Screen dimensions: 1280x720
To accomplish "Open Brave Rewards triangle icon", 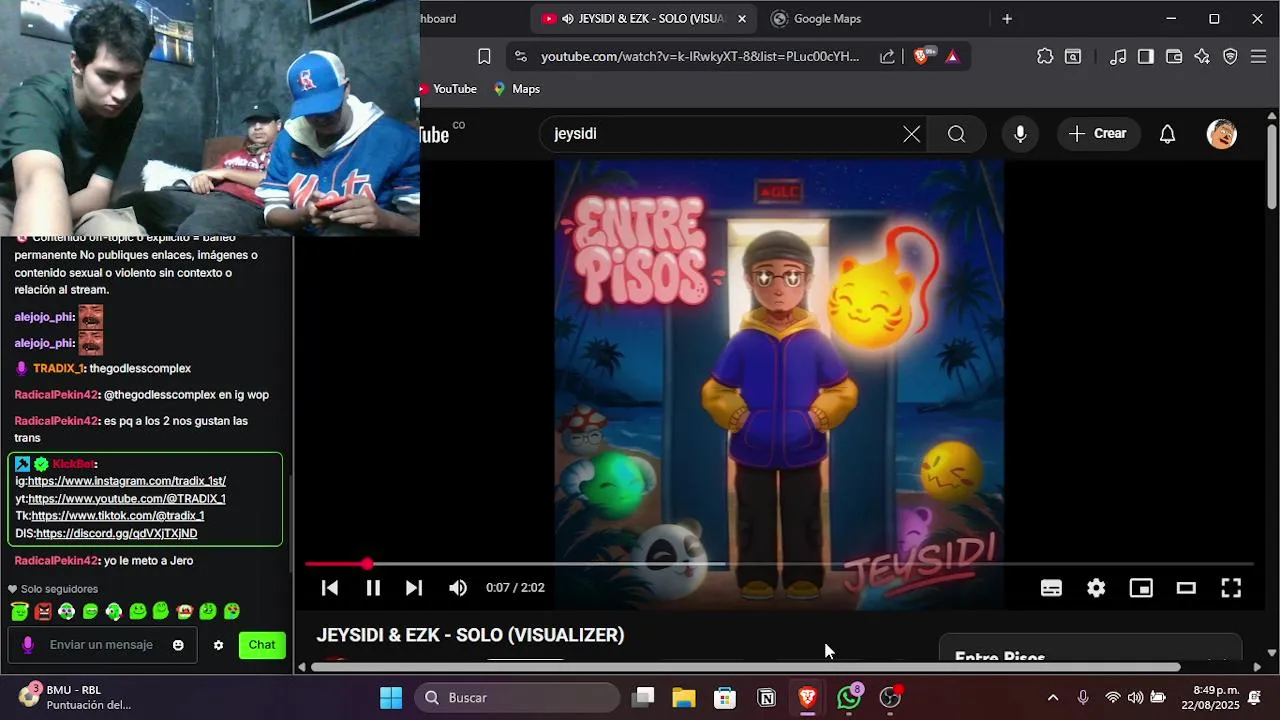I will pyautogui.click(x=952, y=57).
